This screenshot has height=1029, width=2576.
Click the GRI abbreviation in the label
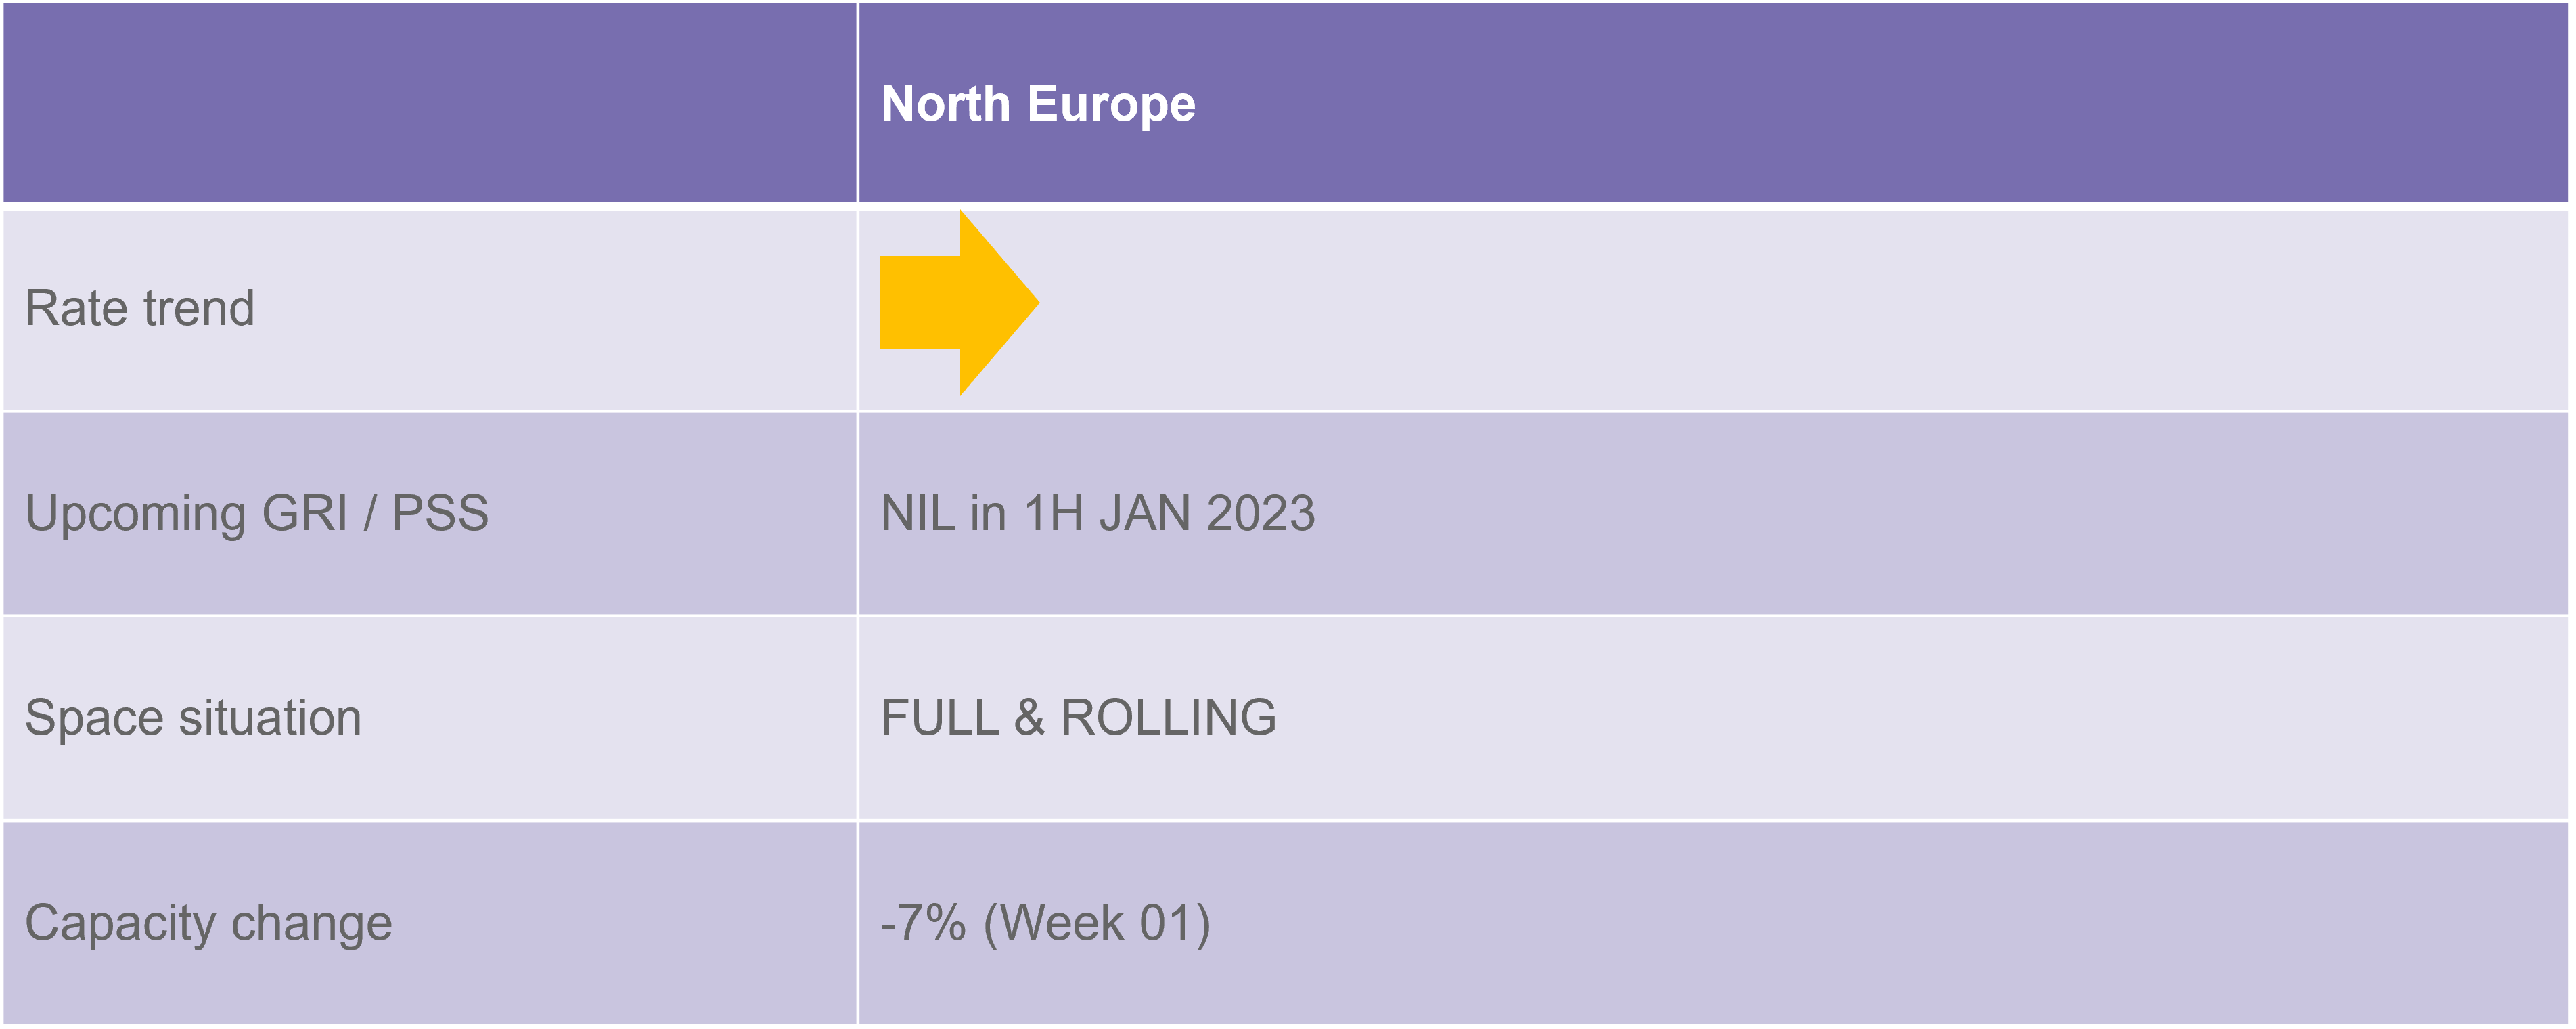[305, 514]
